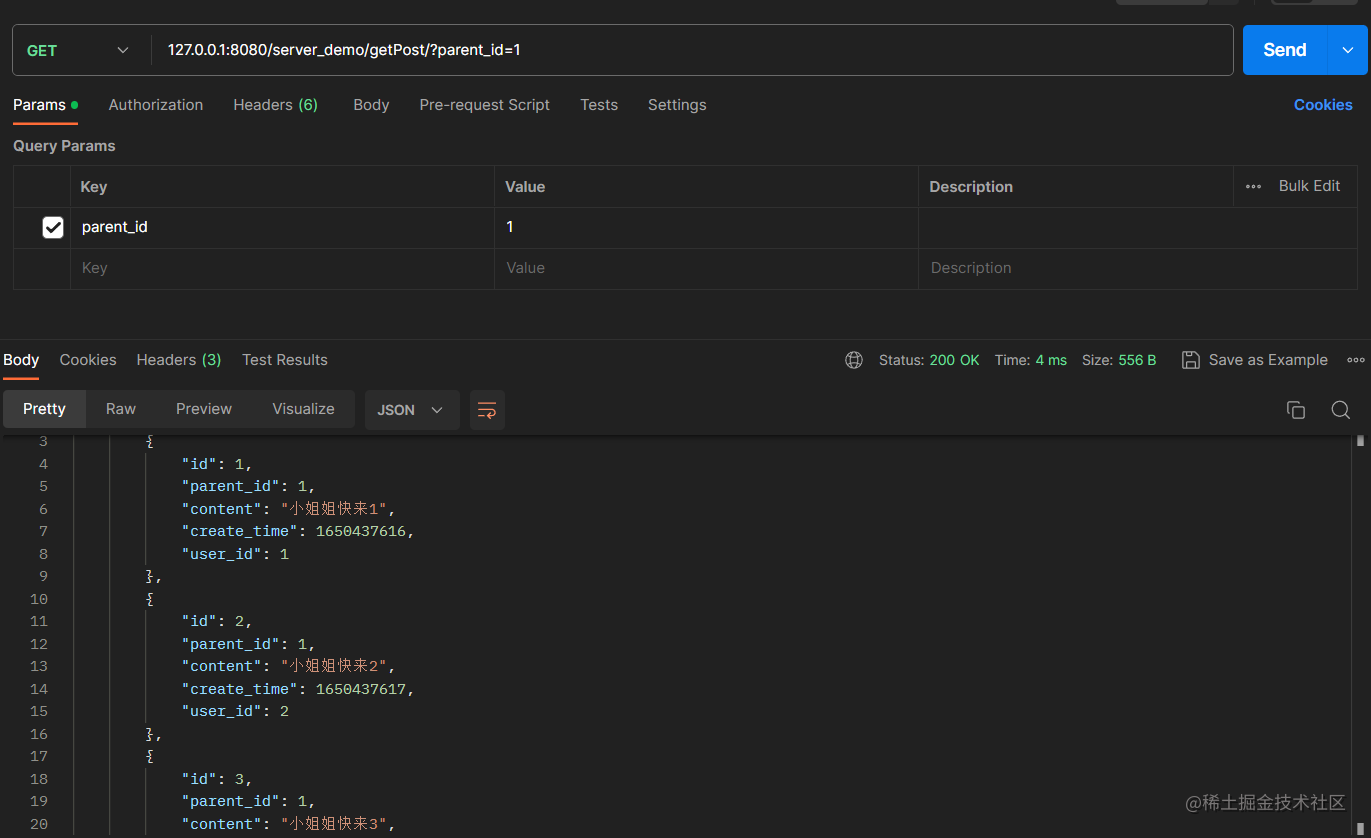The image size is (1371, 838).
Task: Click the content string 小姐姐快来3
Action: pos(333,824)
